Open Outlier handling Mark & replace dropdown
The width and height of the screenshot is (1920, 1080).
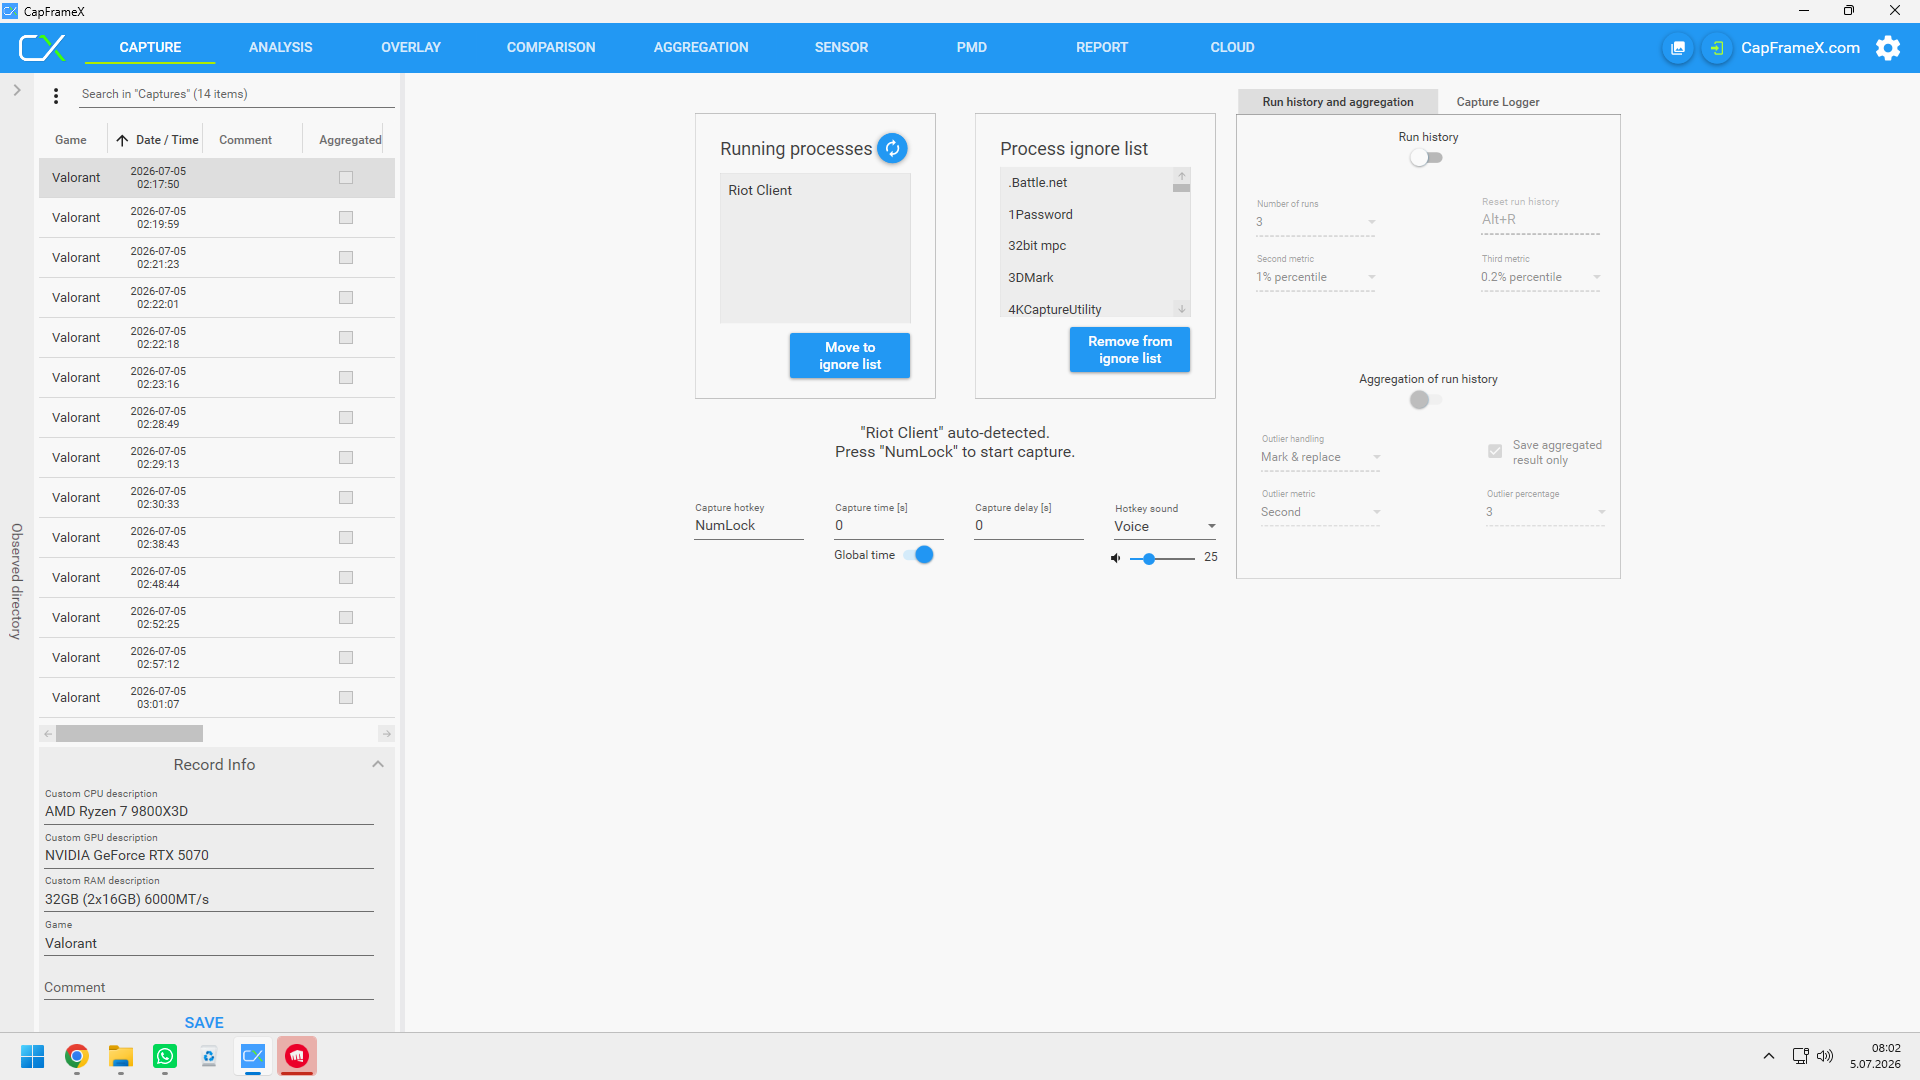1321,458
